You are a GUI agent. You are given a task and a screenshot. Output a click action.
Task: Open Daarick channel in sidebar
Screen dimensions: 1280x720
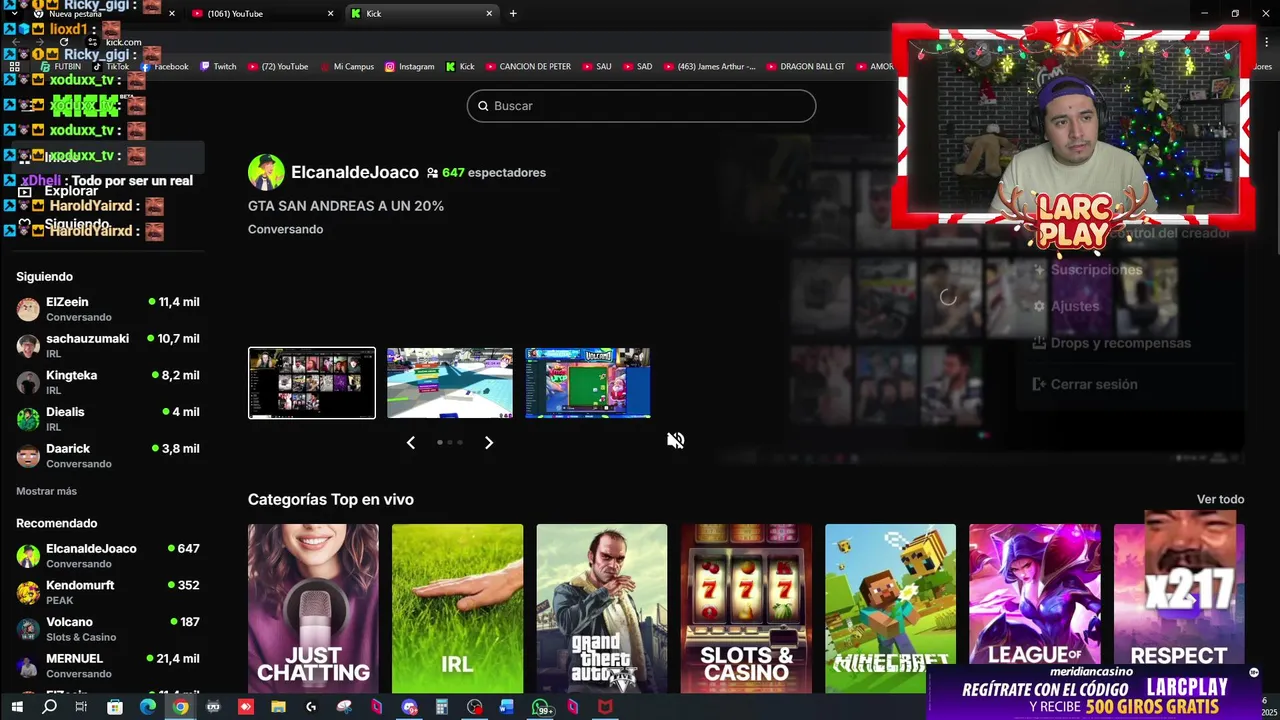(108, 456)
